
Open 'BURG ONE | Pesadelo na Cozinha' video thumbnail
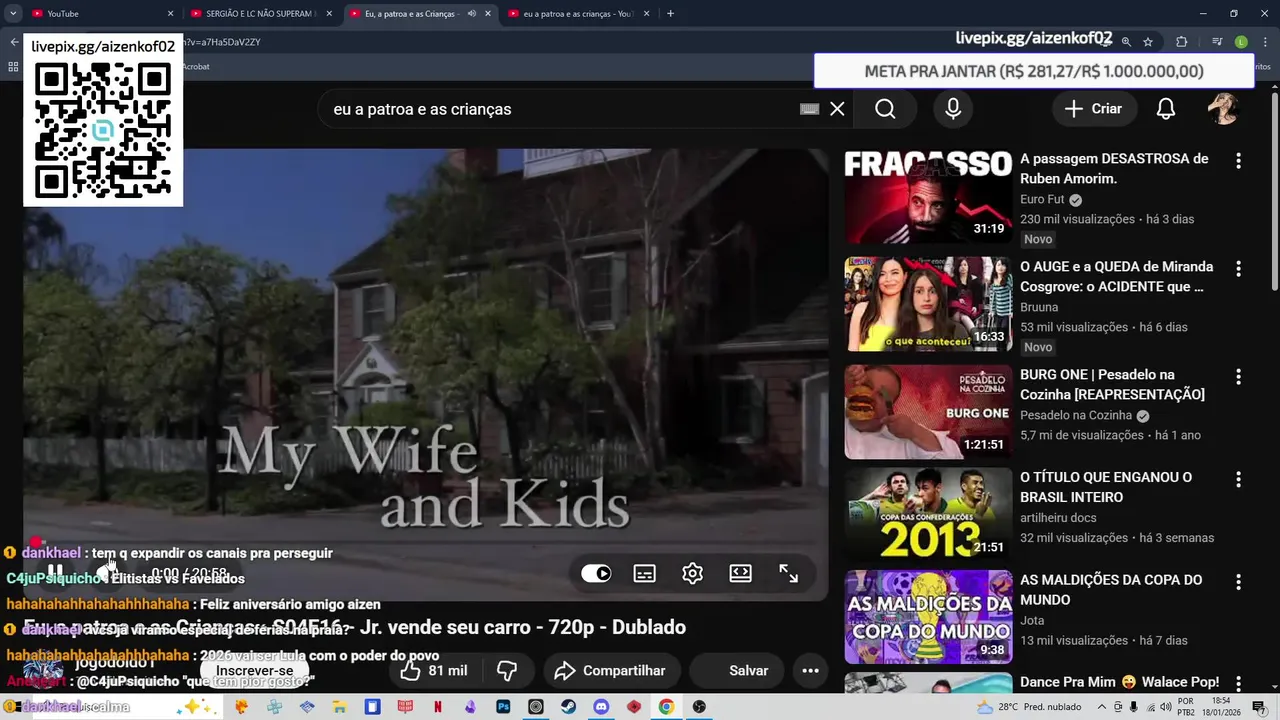(x=928, y=412)
